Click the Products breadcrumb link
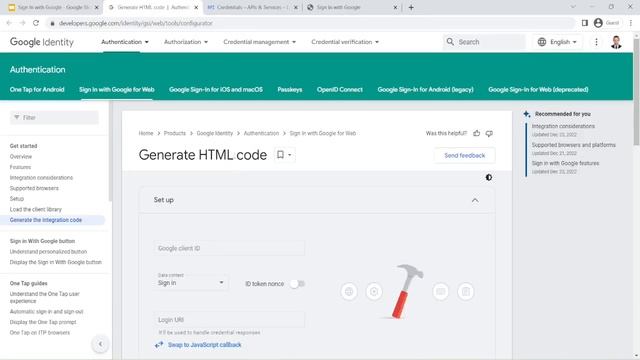The image size is (640, 360). coord(175,133)
